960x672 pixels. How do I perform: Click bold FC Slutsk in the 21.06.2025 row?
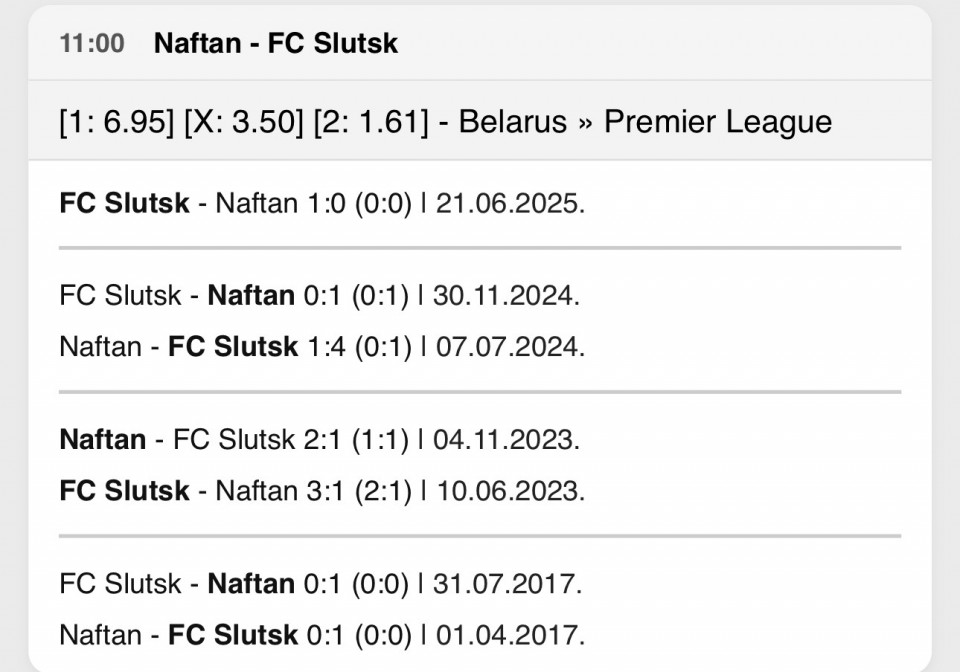pyautogui.click(x=124, y=203)
